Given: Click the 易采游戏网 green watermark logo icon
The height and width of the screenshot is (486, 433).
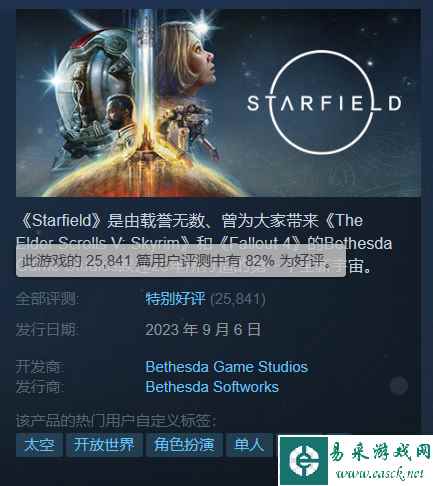Looking at the screenshot, I should point(304,461).
